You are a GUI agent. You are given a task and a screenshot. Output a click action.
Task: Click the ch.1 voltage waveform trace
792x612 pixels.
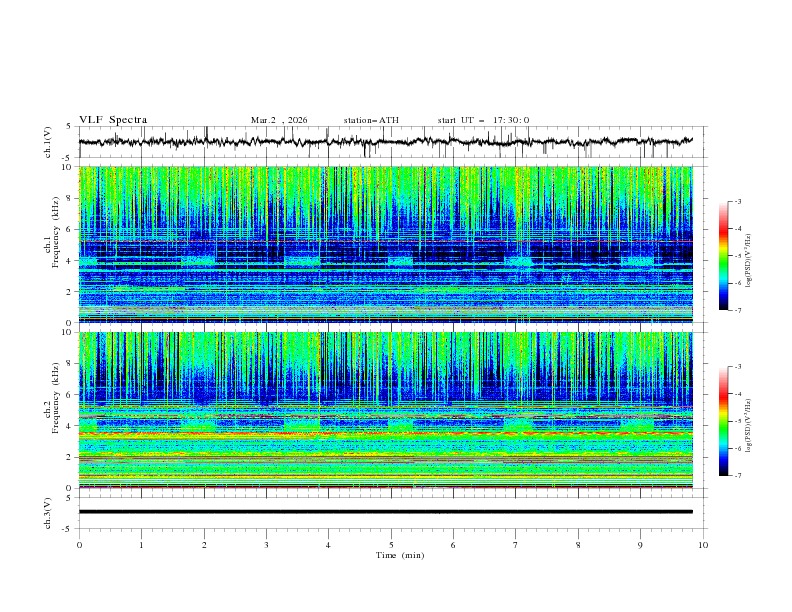[385, 142]
